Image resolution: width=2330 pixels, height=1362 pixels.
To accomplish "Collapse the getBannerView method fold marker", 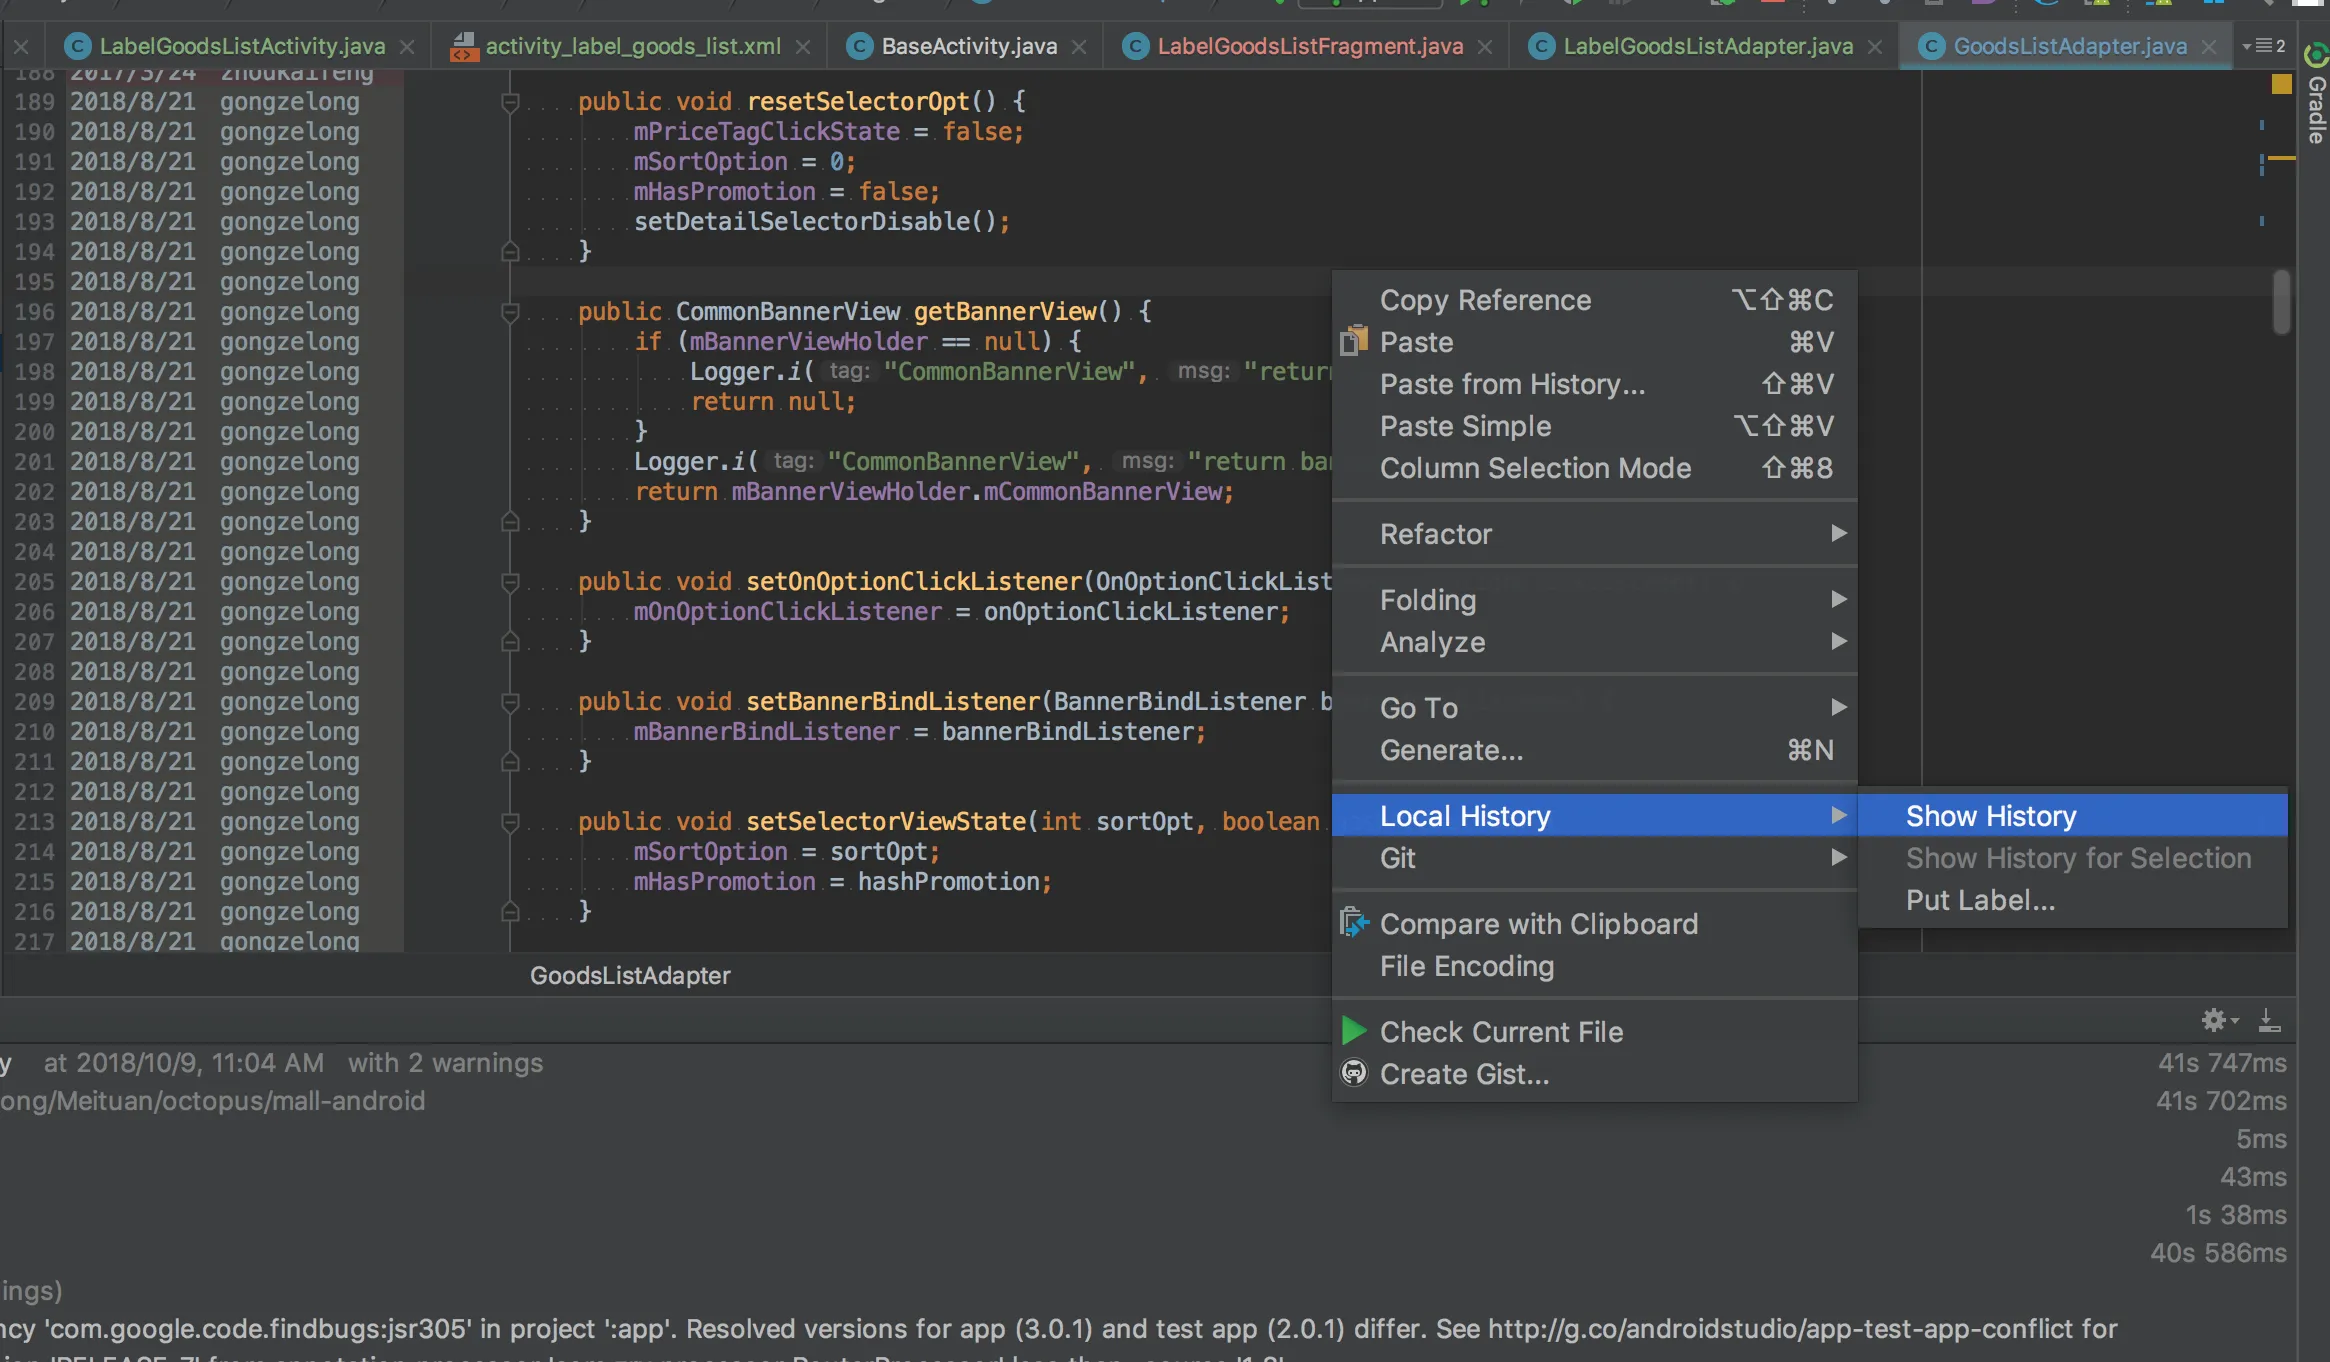I will pyautogui.click(x=510, y=311).
